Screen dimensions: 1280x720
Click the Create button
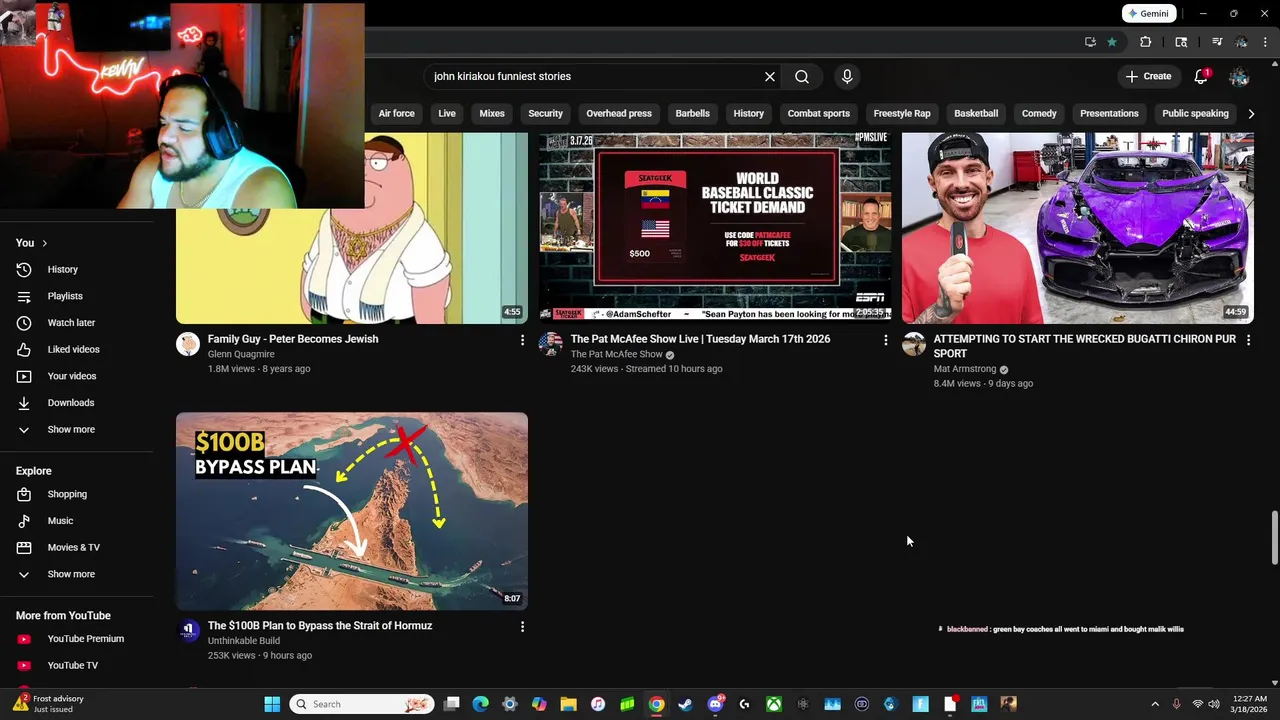[x=1148, y=76]
